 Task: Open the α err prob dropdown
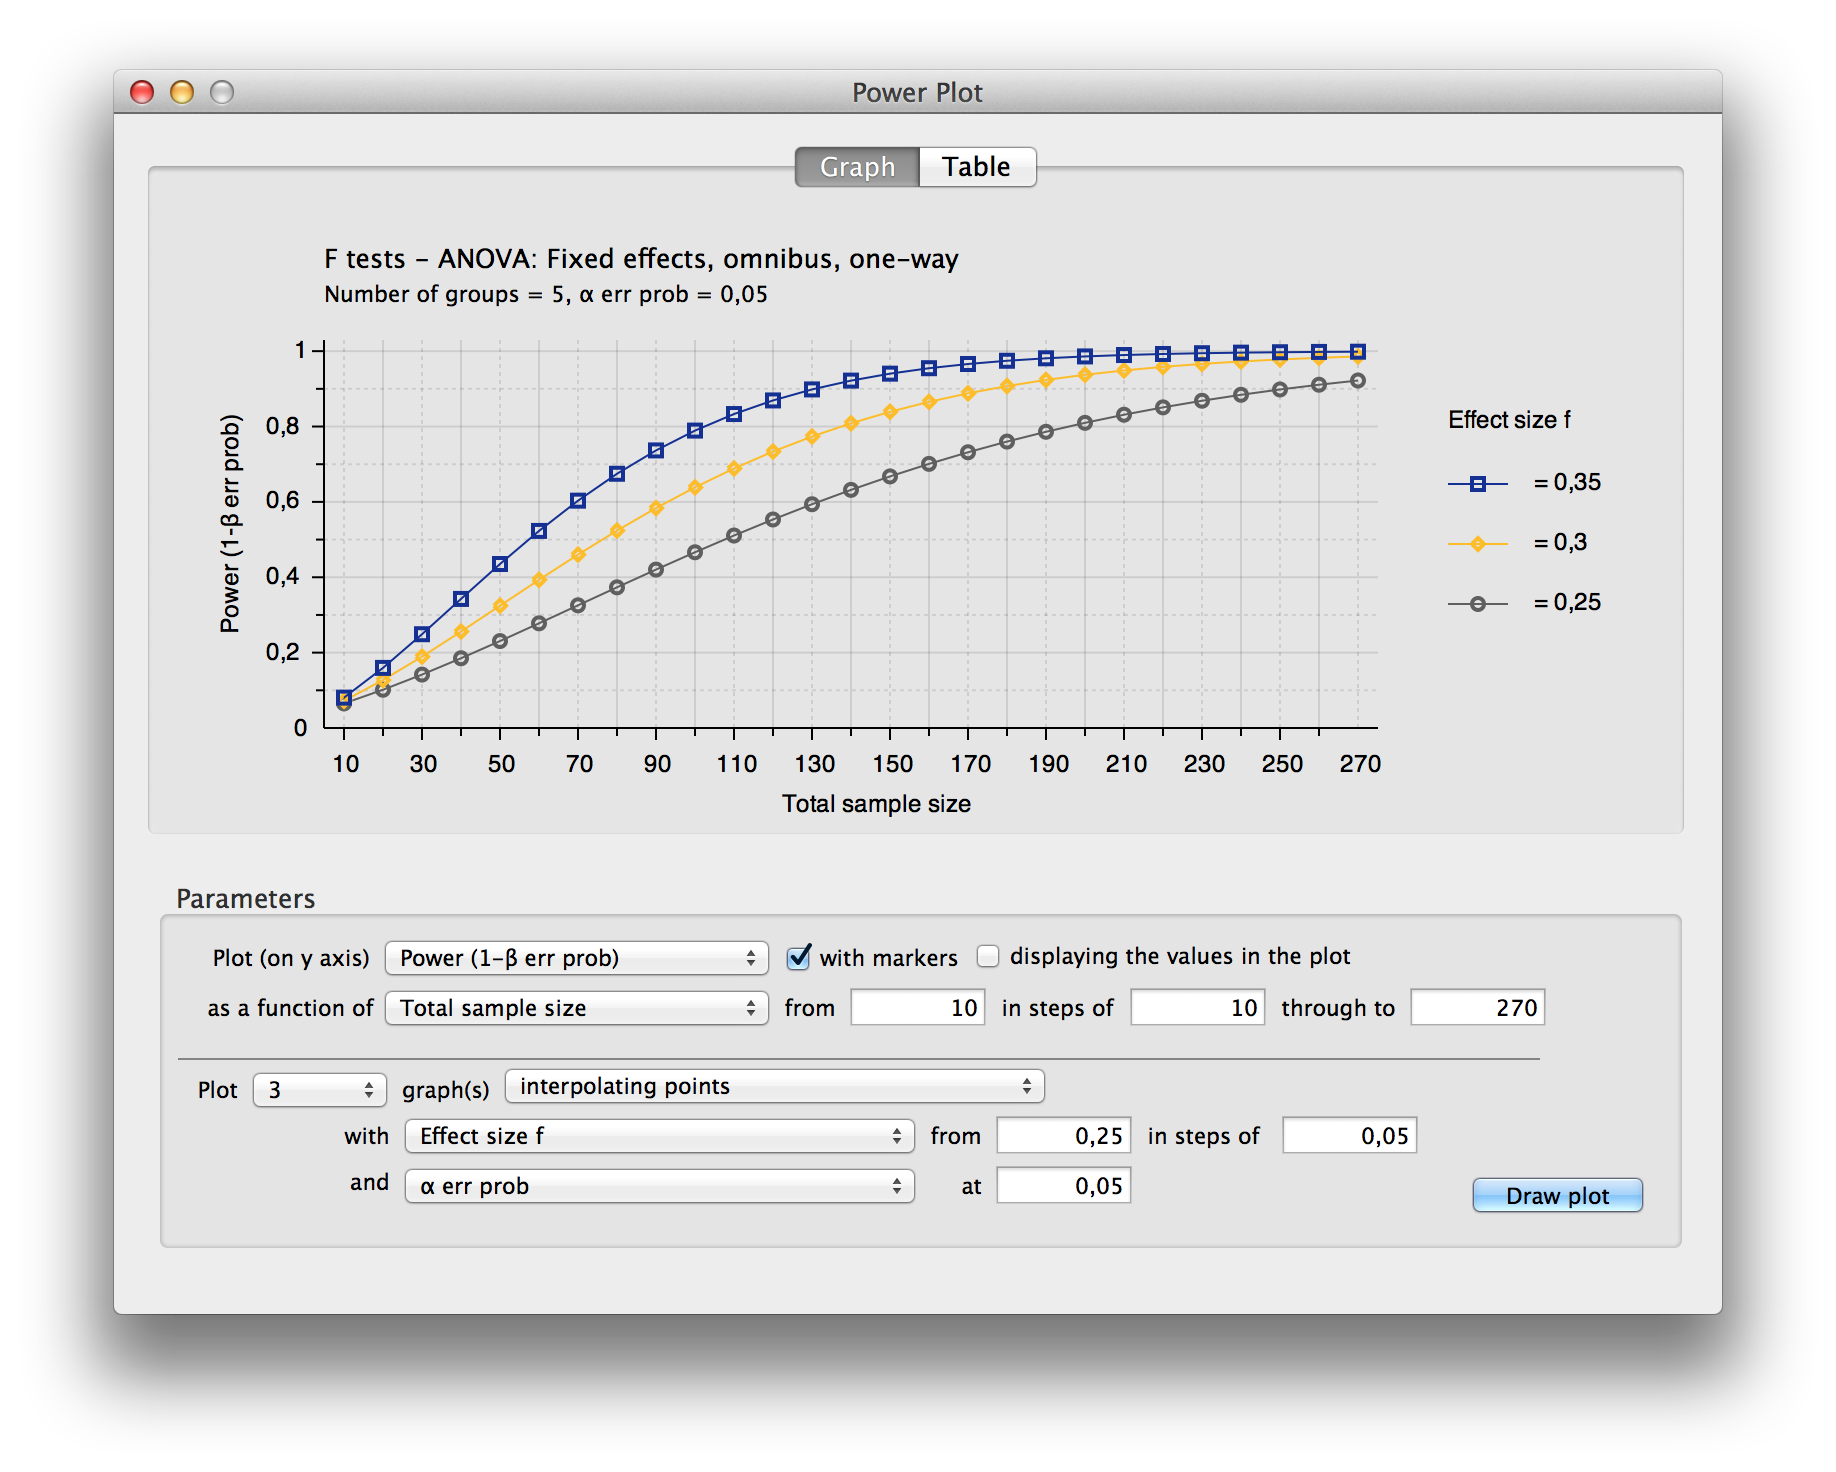[x=660, y=1186]
